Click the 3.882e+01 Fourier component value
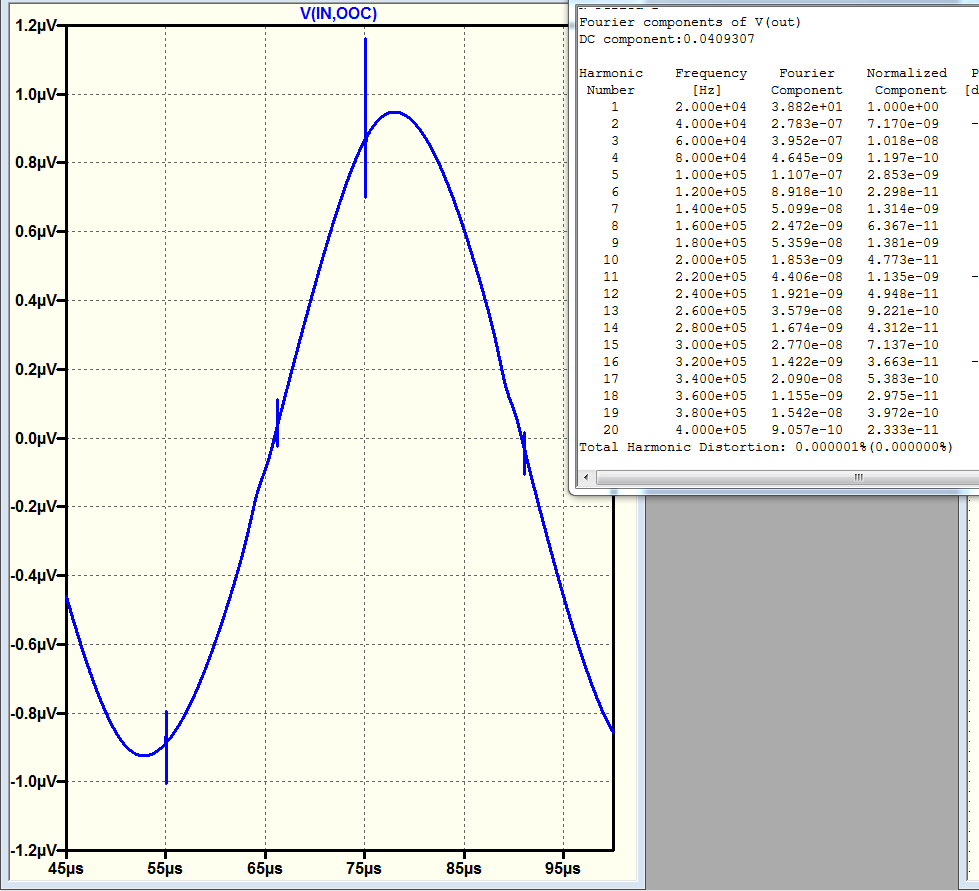 tap(807, 107)
